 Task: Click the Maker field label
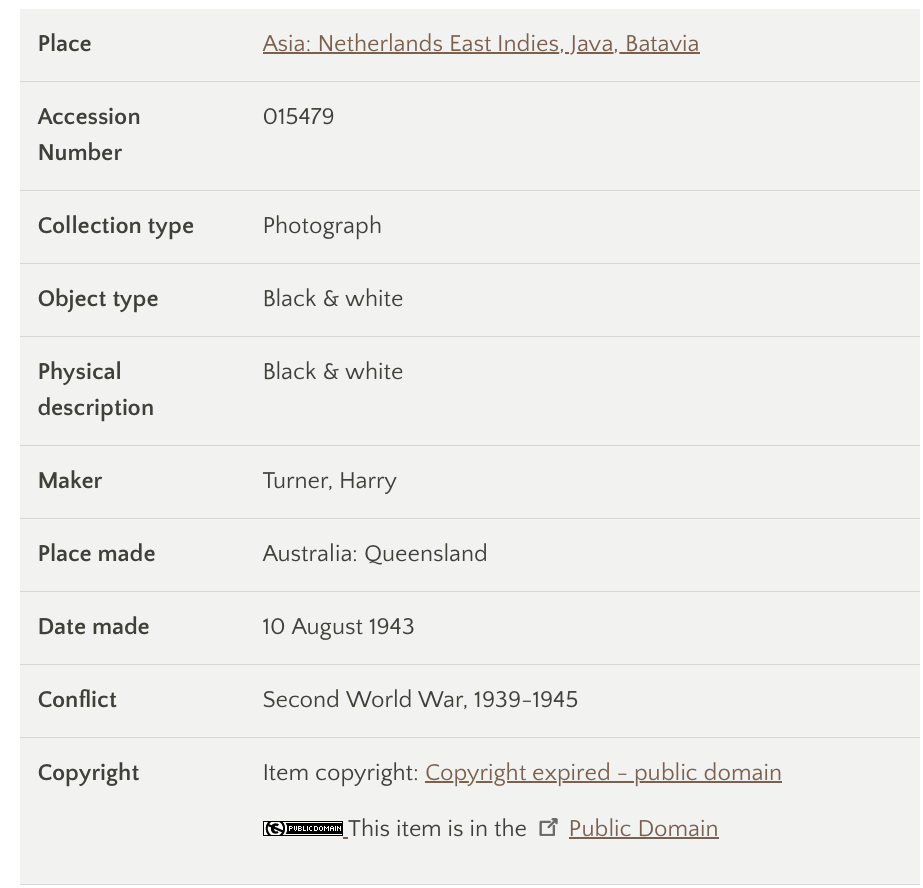[x=70, y=481]
